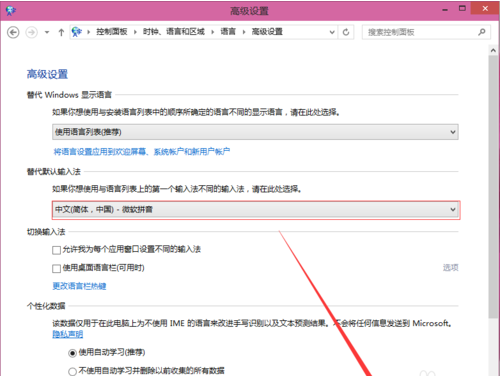Open the recent locations dropdown arrow
Screen dimensions: 500x376
coord(47,32)
